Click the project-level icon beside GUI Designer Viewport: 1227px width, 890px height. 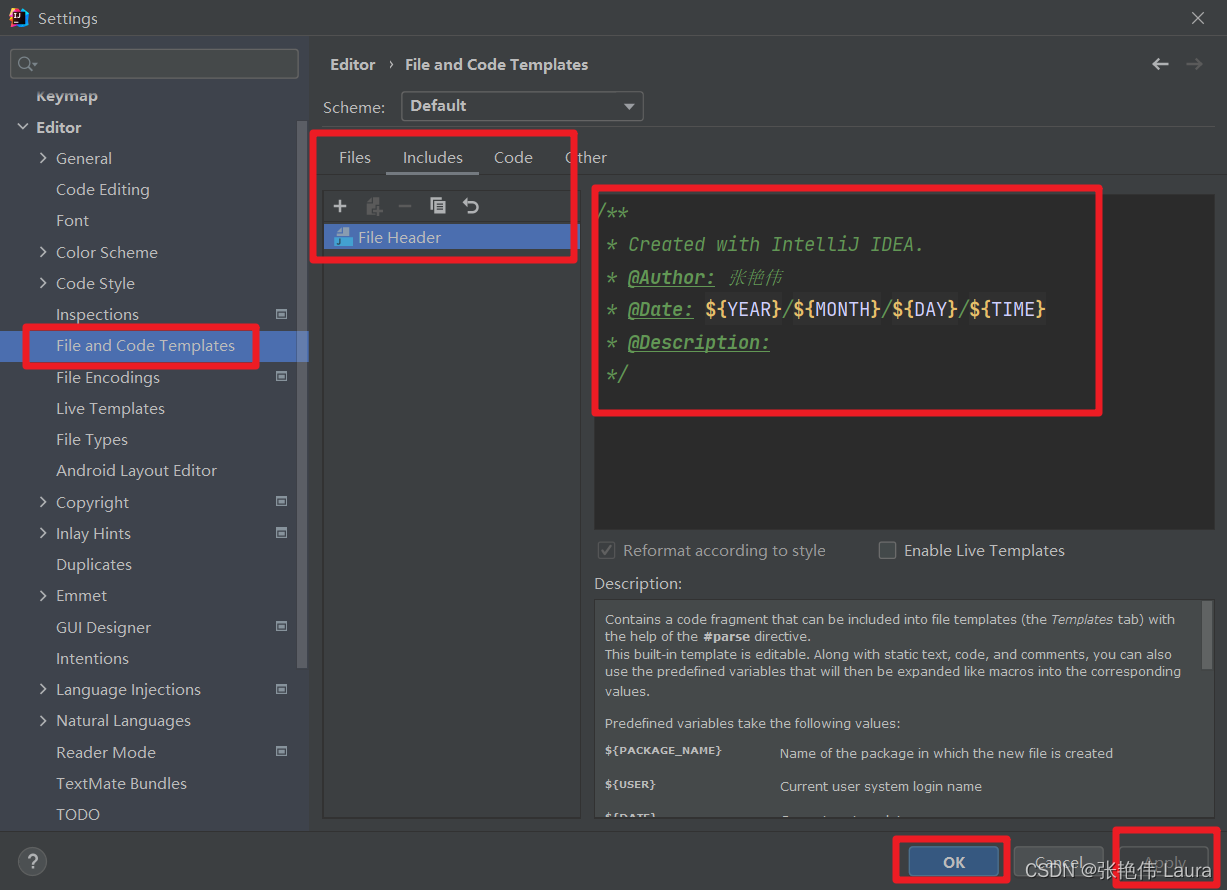click(x=281, y=627)
